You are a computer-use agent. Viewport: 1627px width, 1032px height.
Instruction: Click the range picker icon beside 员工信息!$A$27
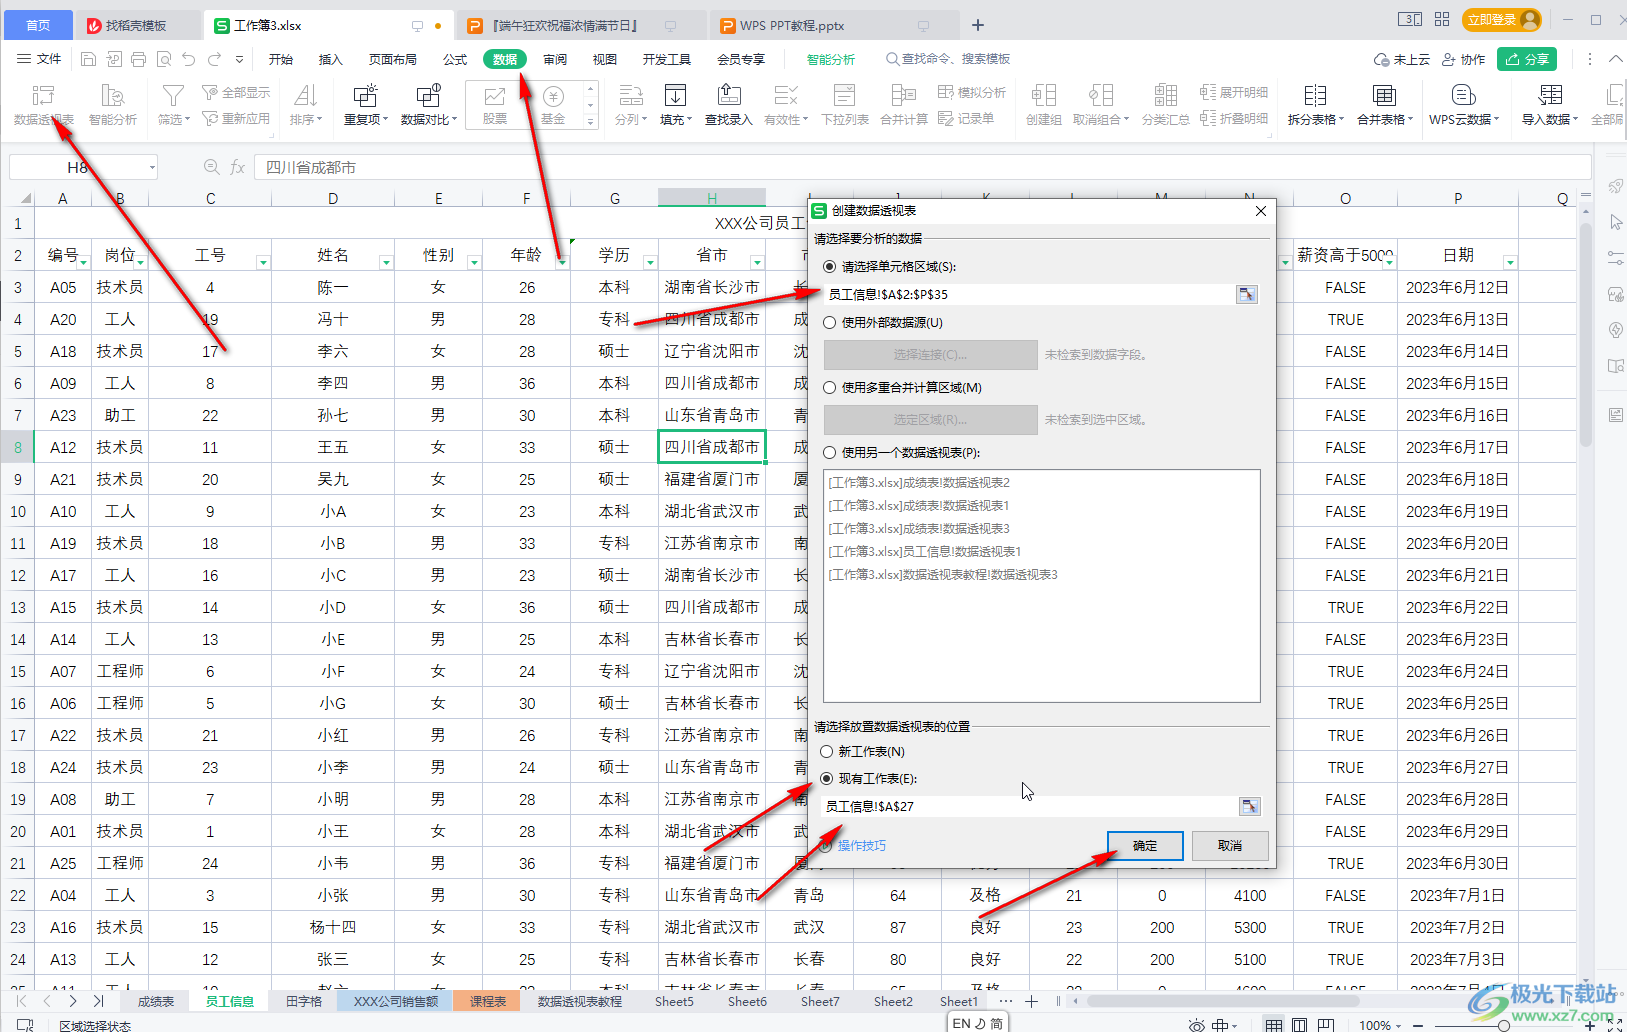(x=1249, y=806)
